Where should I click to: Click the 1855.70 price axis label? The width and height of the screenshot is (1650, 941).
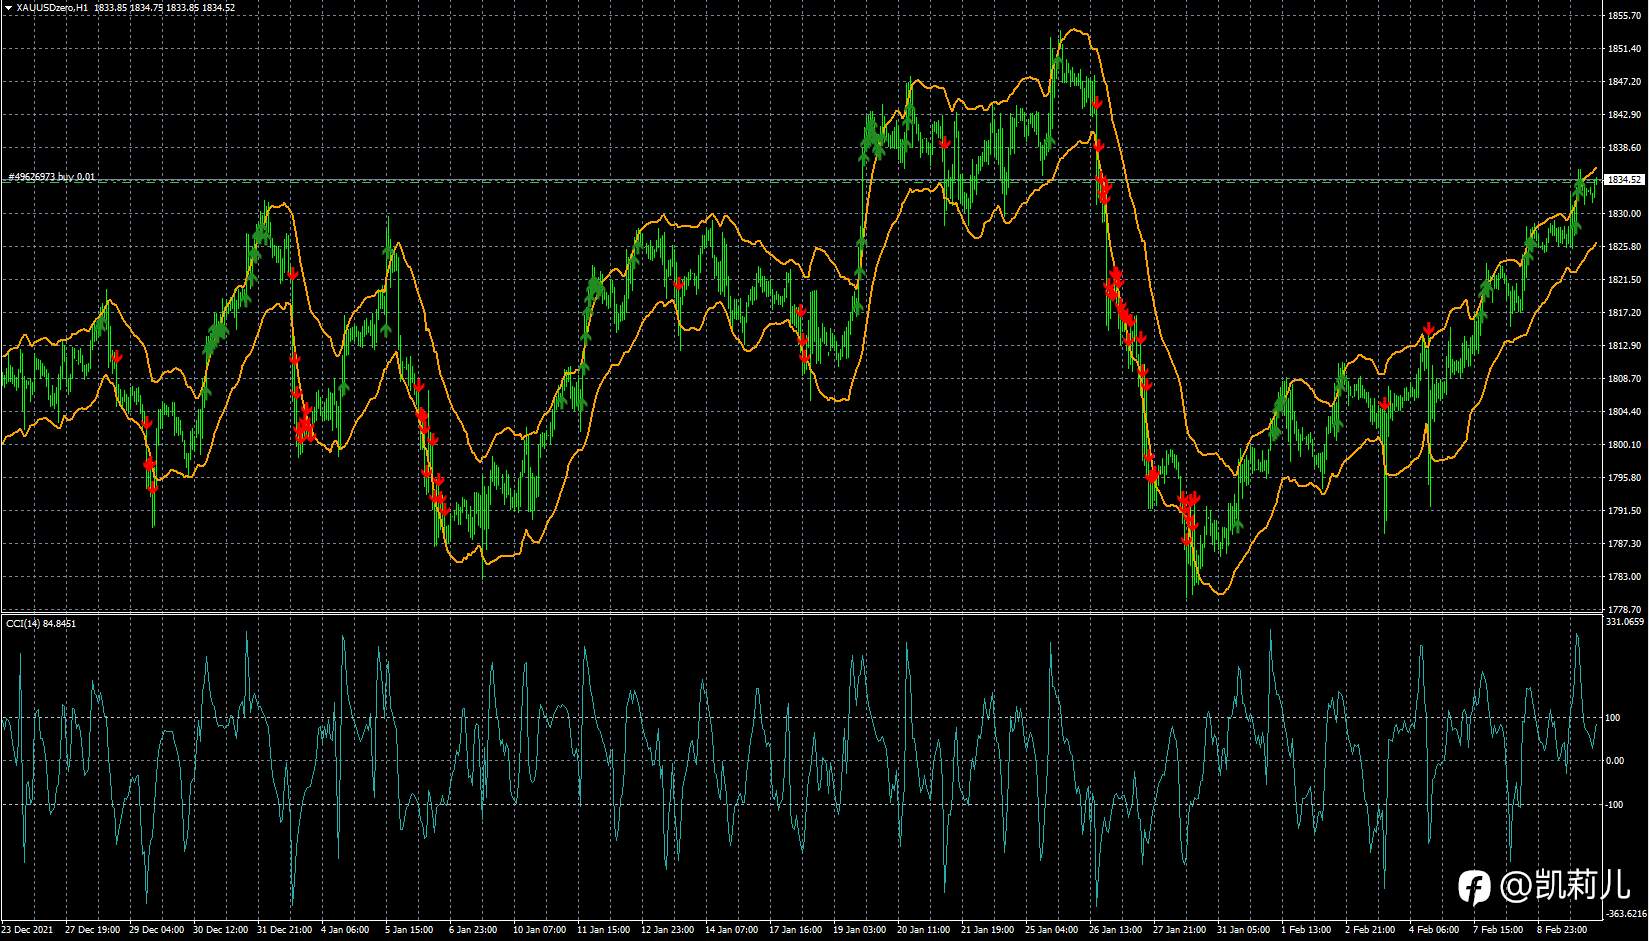1624,16
